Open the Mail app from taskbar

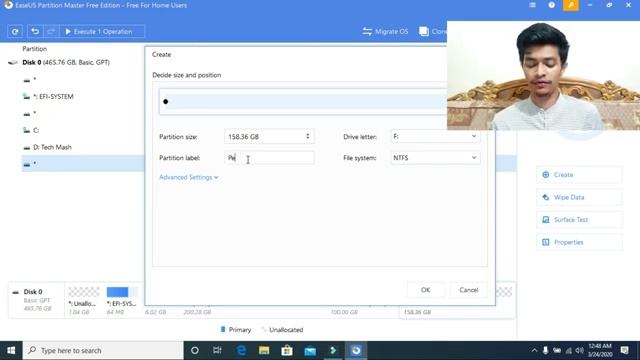pos(310,351)
